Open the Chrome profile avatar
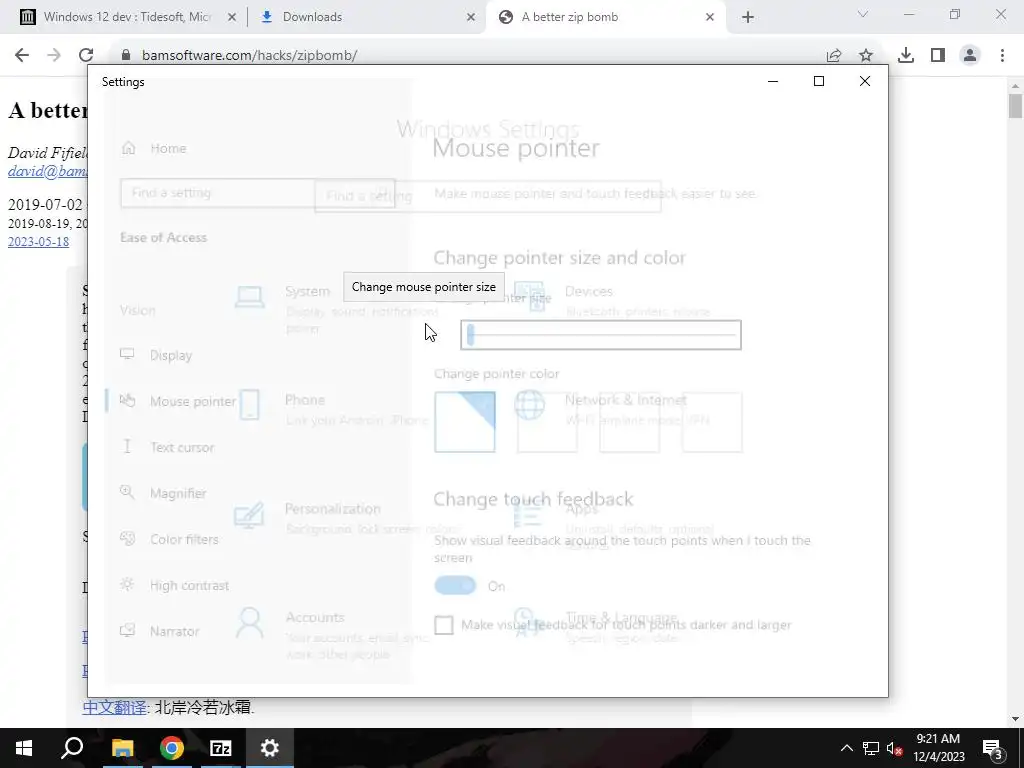1024x768 pixels. [970, 56]
